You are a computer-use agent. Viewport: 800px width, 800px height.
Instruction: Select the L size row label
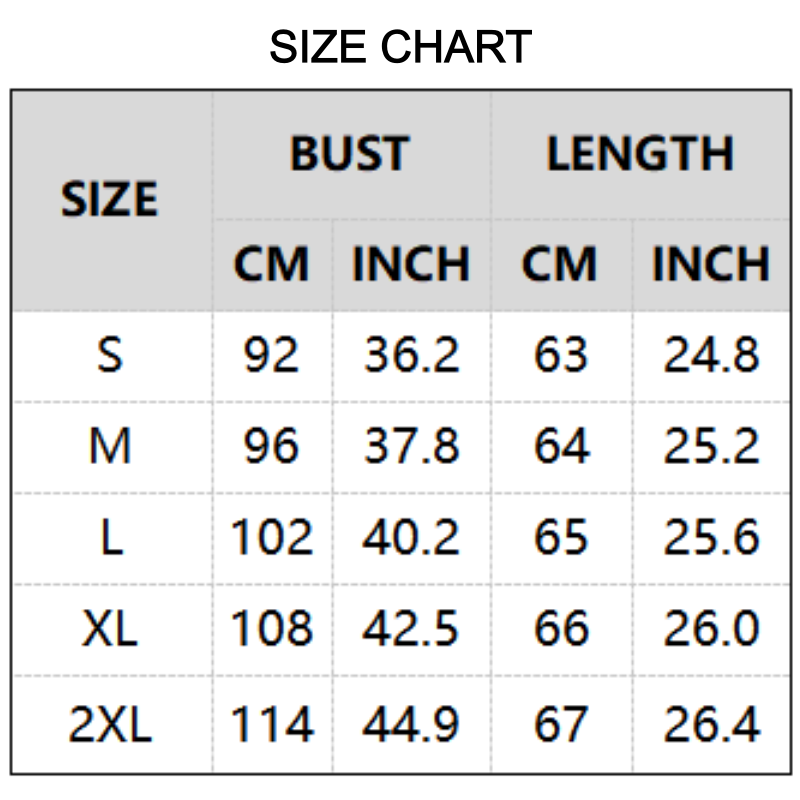click(x=110, y=538)
